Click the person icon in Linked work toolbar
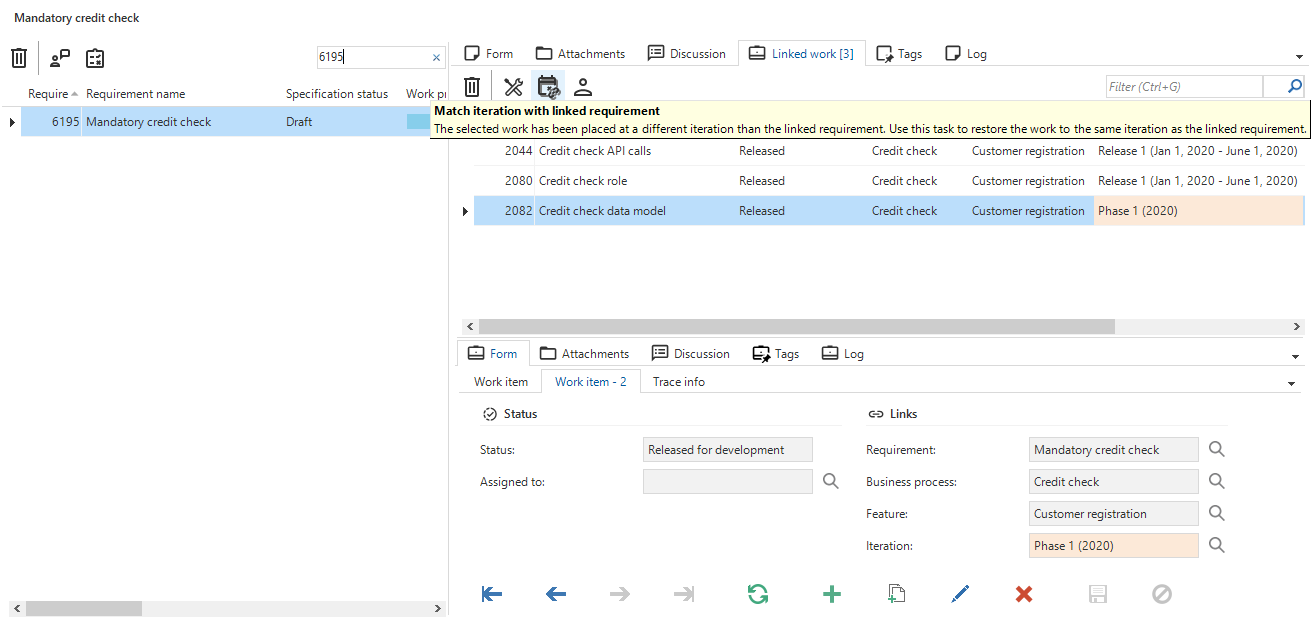The height and width of the screenshot is (622, 1316). (x=583, y=87)
